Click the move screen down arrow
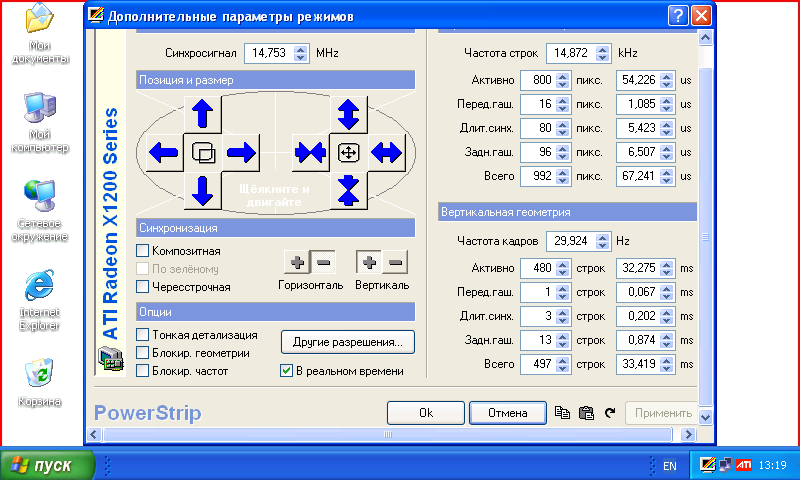 [204, 188]
